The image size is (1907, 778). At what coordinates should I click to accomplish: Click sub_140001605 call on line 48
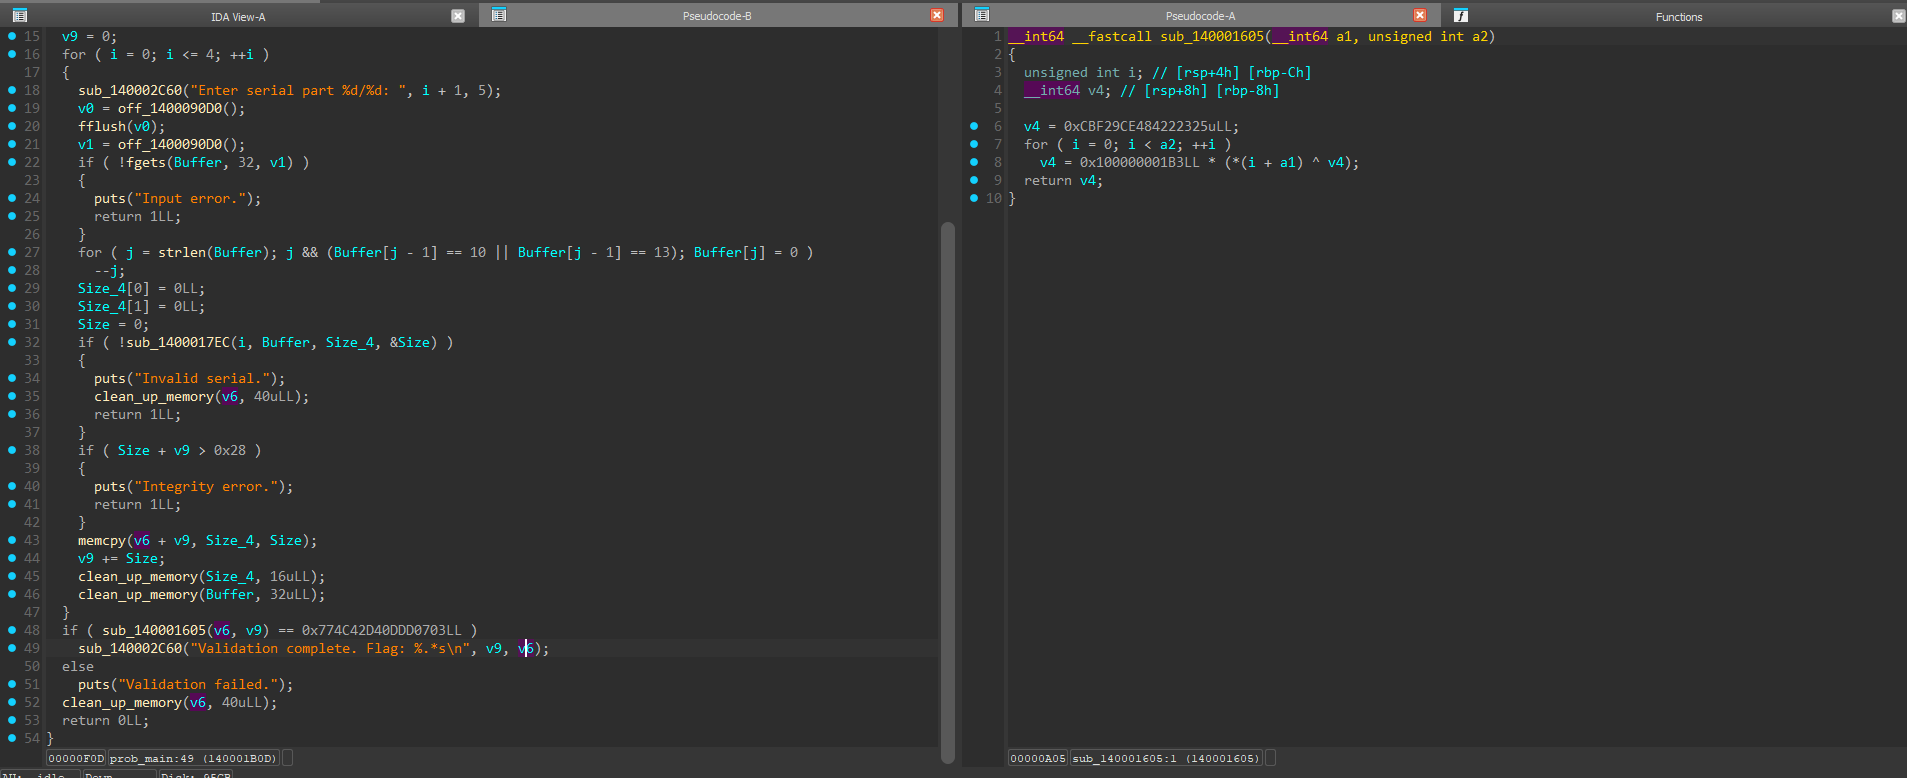[154, 630]
